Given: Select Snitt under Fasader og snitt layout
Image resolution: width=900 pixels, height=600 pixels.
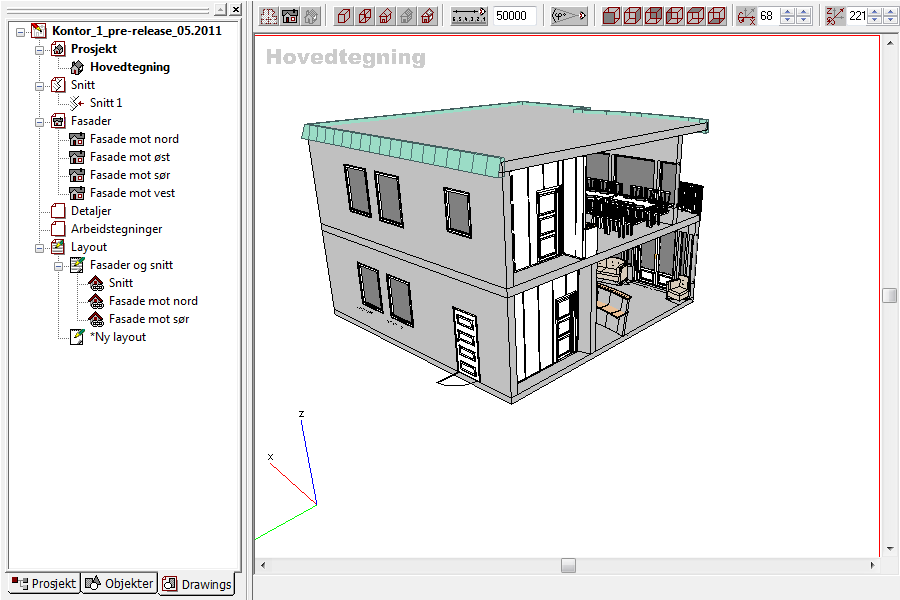Looking at the screenshot, I should point(121,283).
